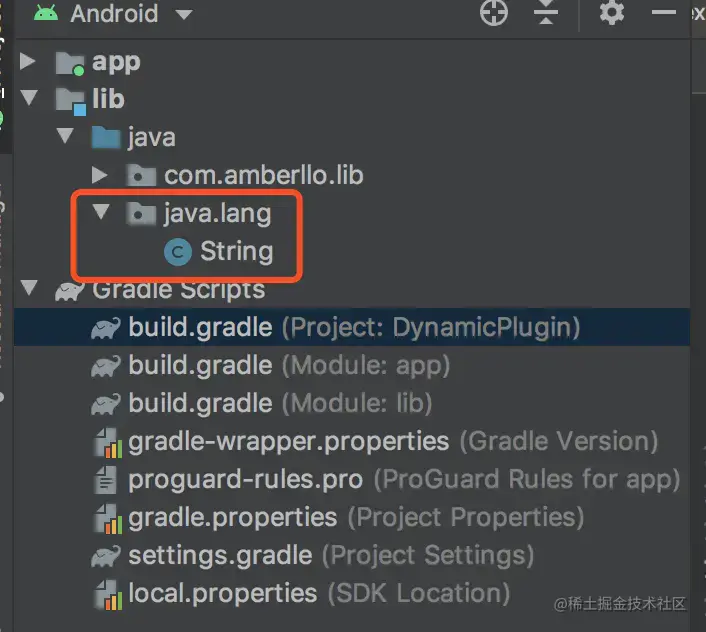Open settings.gradle file name
The height and width of the screenshot is (632, 706).
coord(220,555)
